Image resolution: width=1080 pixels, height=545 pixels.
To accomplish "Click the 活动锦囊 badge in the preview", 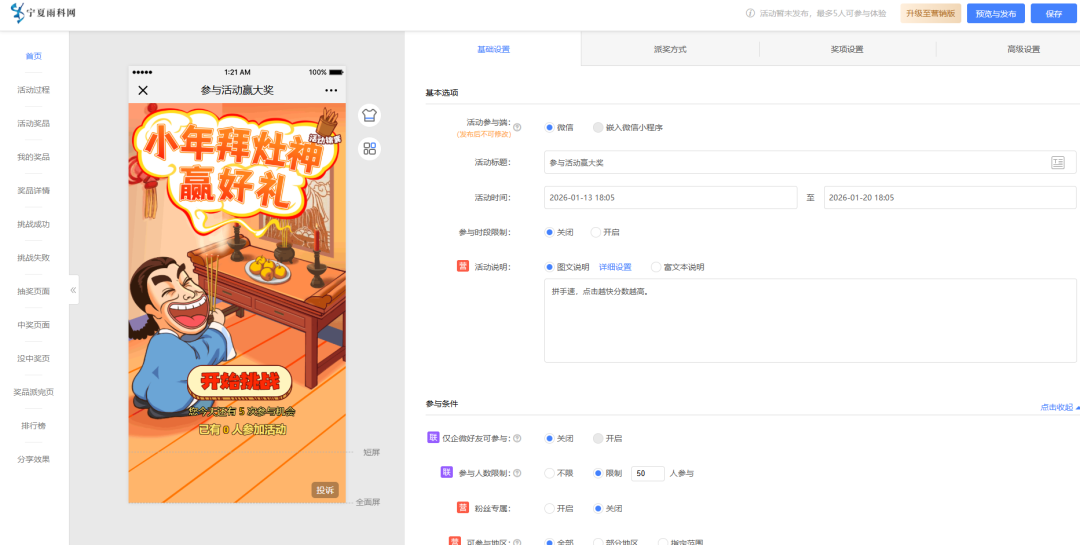I will click(327, 127).
